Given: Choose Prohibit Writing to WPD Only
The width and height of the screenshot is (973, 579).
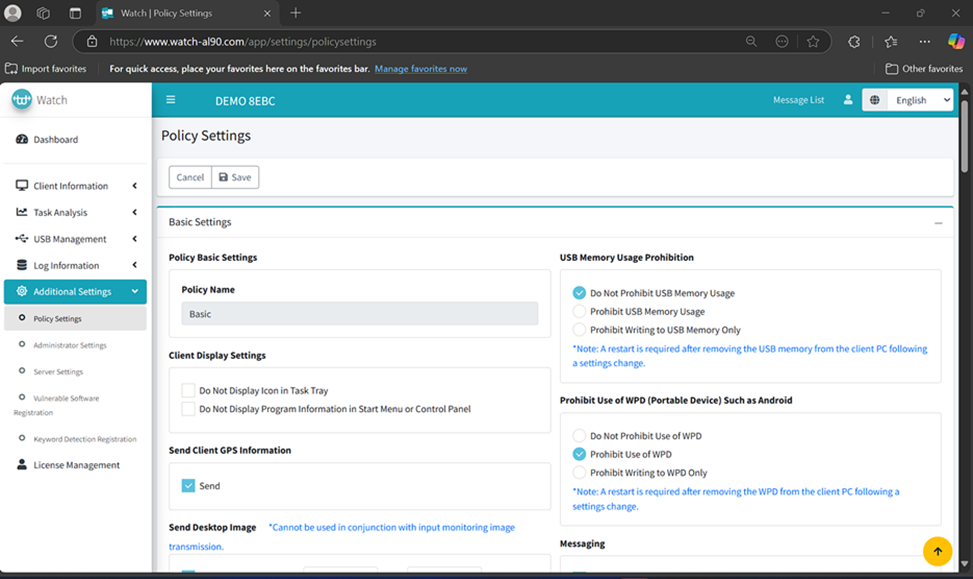Looking at the screenshot, I should point(579,473).
